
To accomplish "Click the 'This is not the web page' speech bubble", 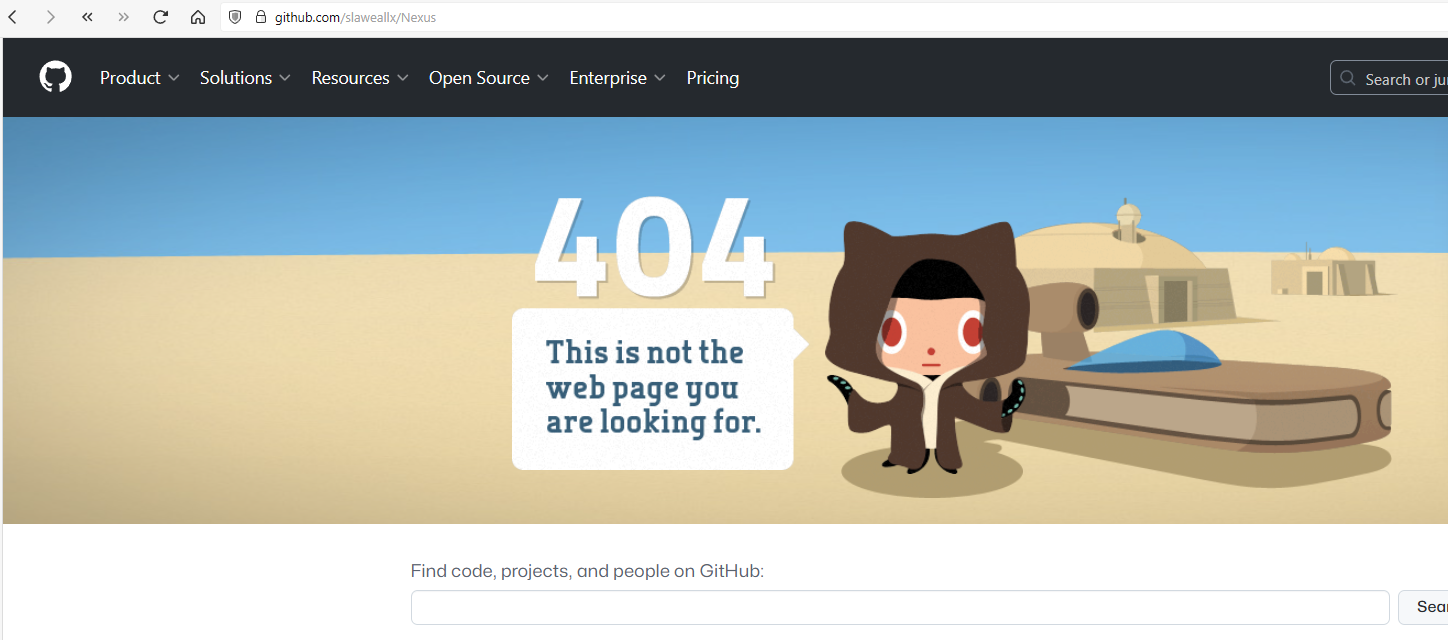I will (x=660, y=388).
